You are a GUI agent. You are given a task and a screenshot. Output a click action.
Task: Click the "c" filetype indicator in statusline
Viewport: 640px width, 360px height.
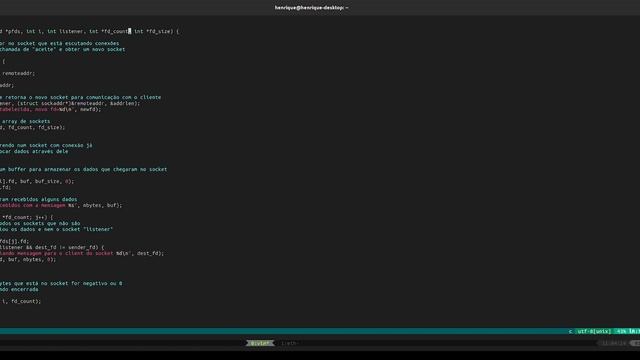[x=570, y=331]
